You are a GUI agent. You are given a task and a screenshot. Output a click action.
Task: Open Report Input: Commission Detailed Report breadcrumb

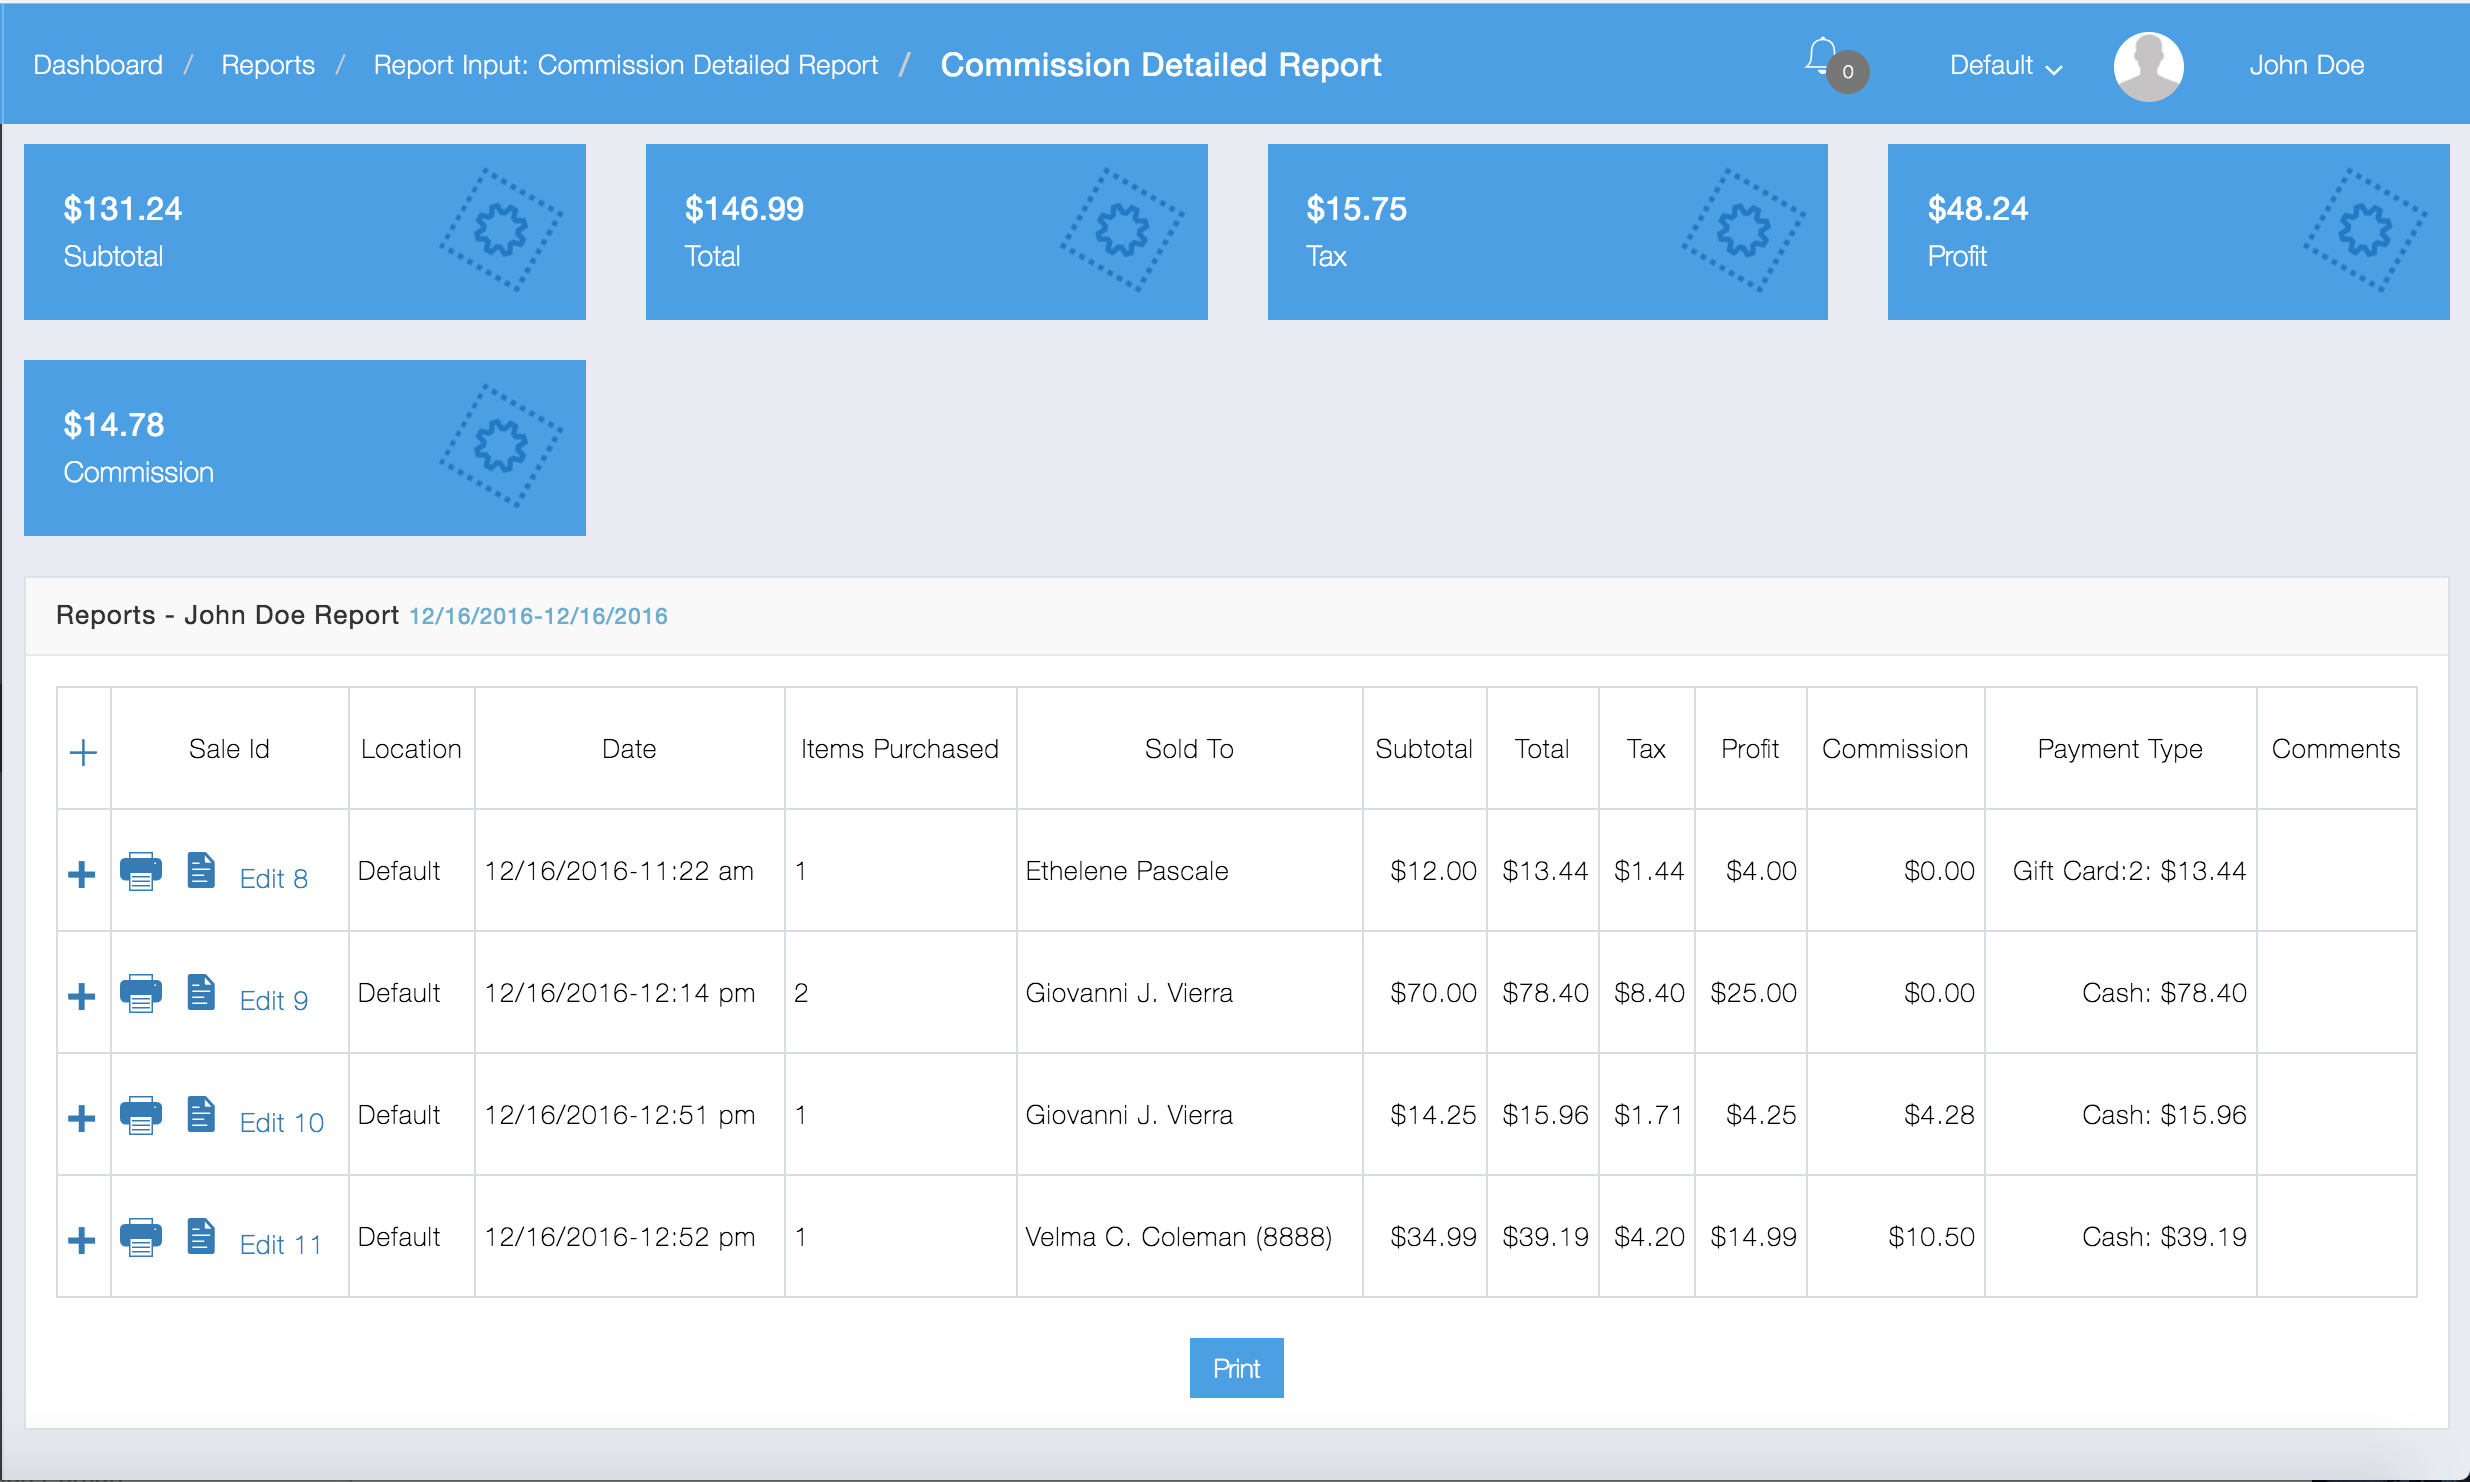pos(626,66)
